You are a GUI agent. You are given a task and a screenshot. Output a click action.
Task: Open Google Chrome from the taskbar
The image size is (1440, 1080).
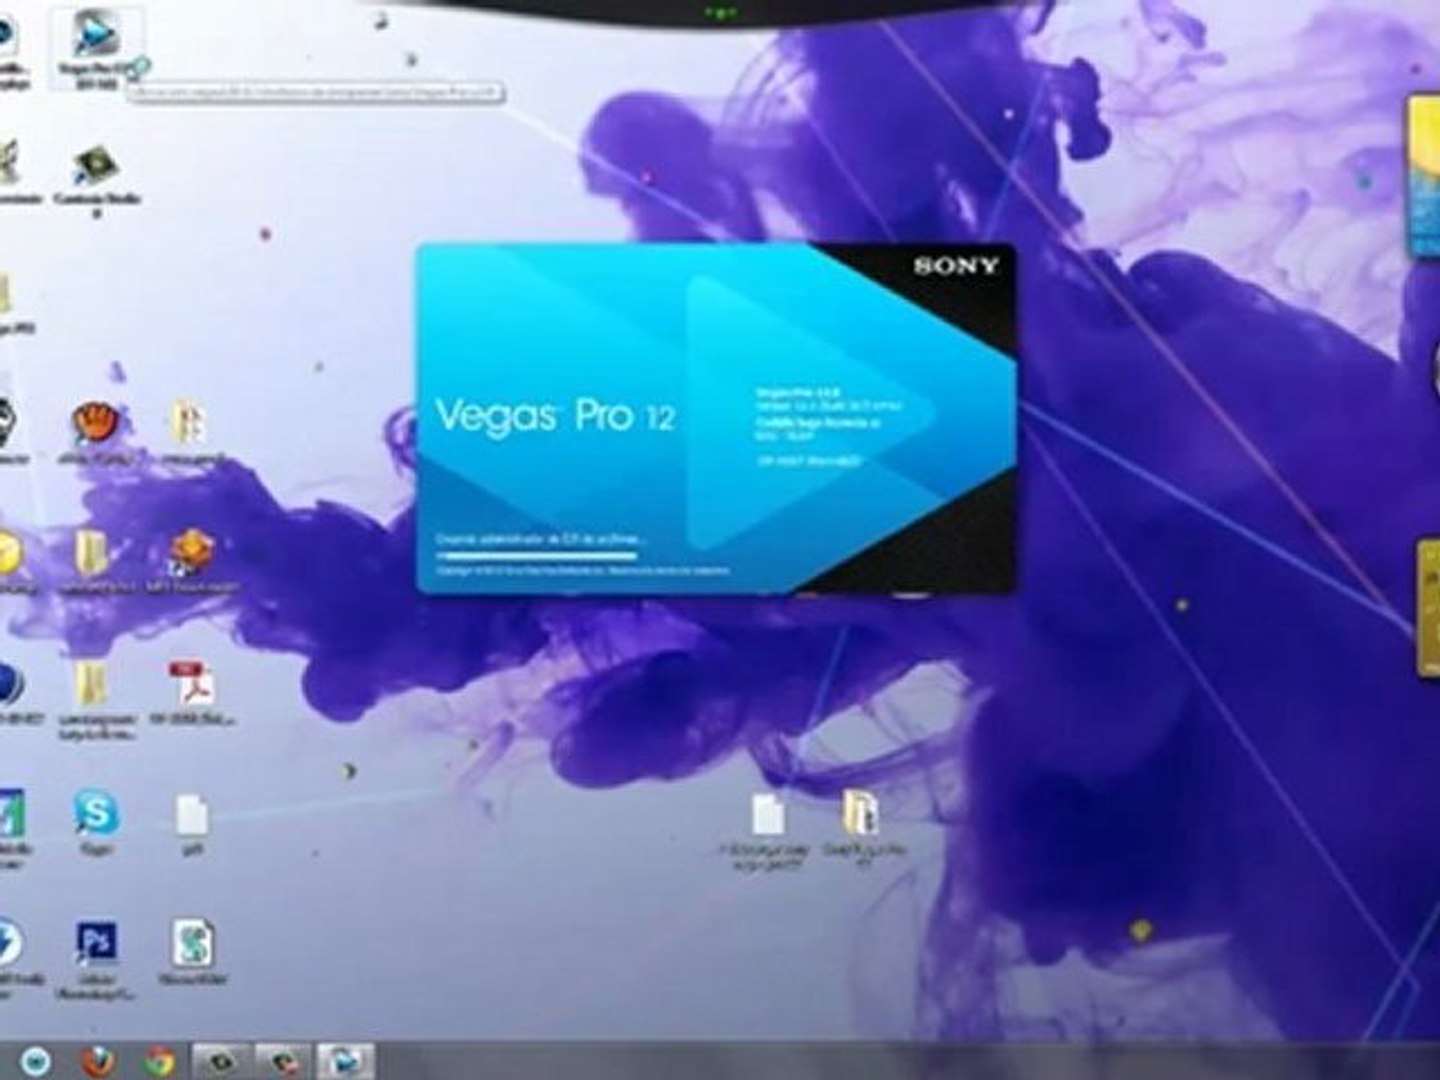click(x=159, y=1060)
